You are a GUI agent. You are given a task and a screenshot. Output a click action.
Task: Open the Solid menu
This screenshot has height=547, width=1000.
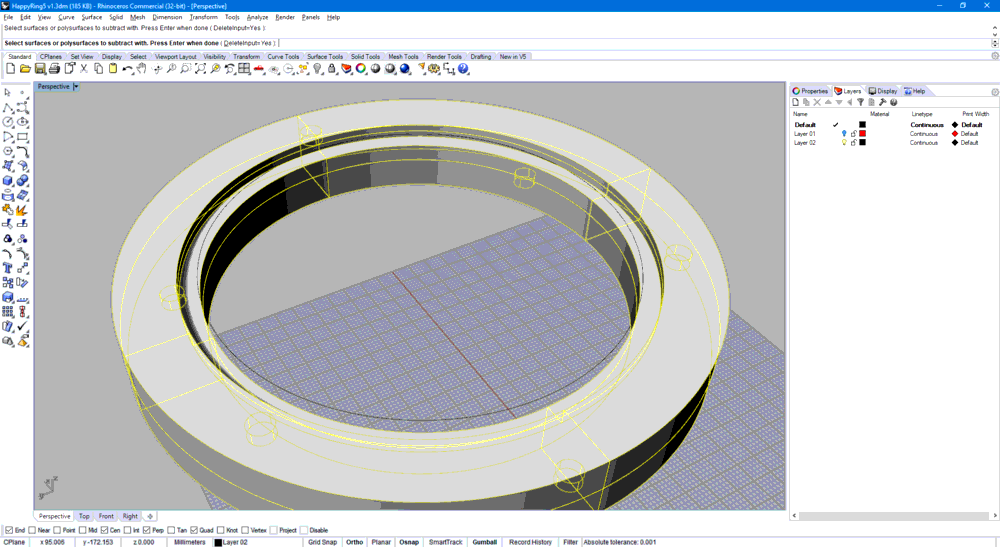coord(116,17)
